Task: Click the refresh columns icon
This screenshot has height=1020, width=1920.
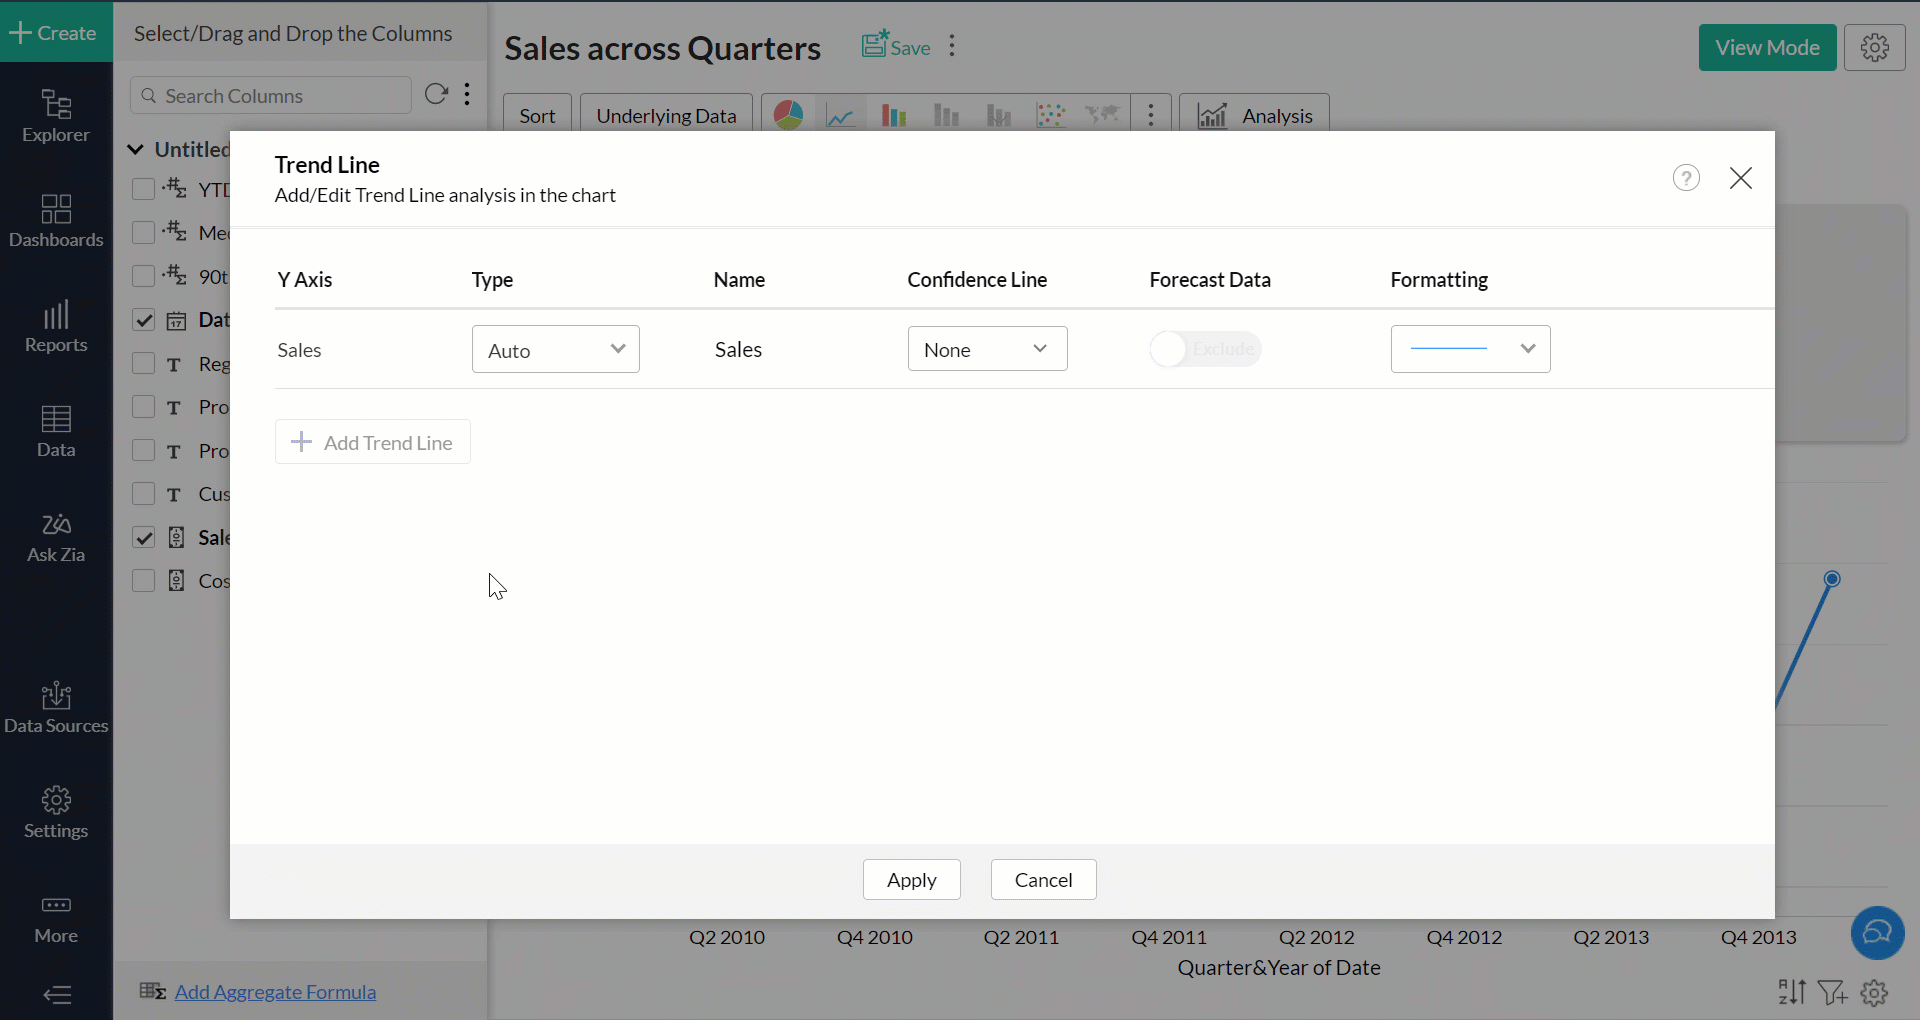Action: coord(436,94)
